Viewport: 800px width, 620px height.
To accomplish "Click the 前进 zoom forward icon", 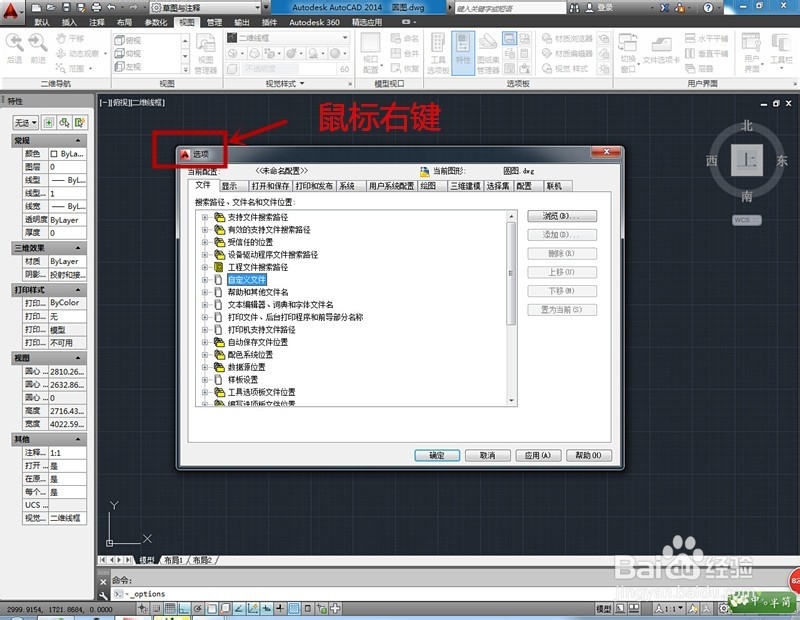I will coord(38,48).
